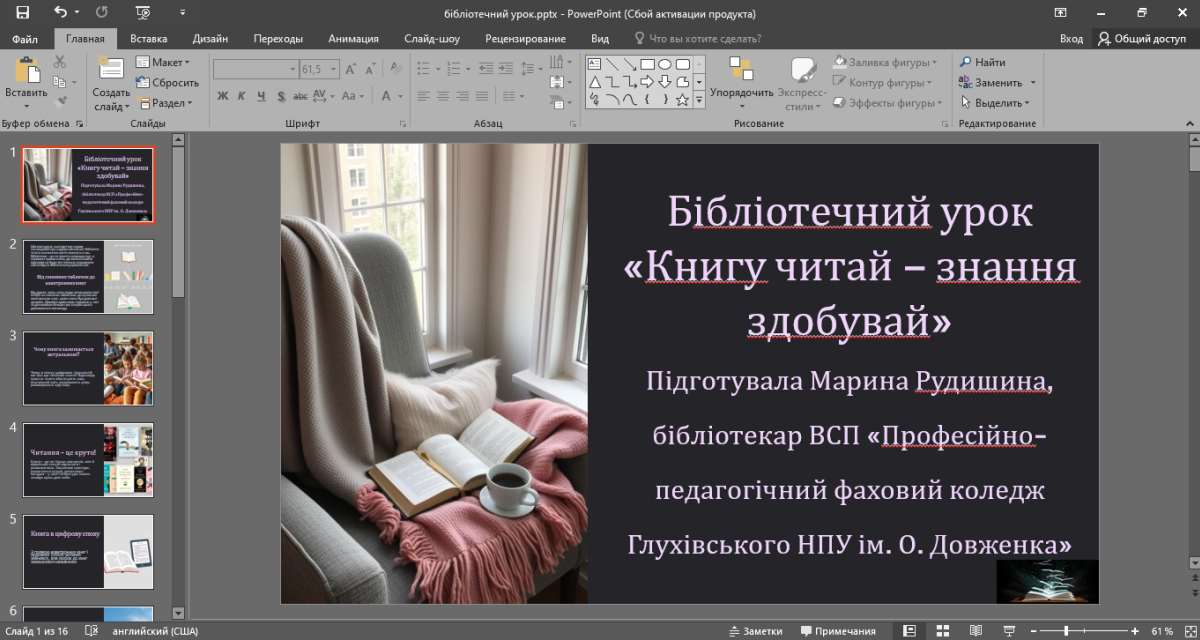
Task: Open the font size dropdown
Action: tap(333, 70)
